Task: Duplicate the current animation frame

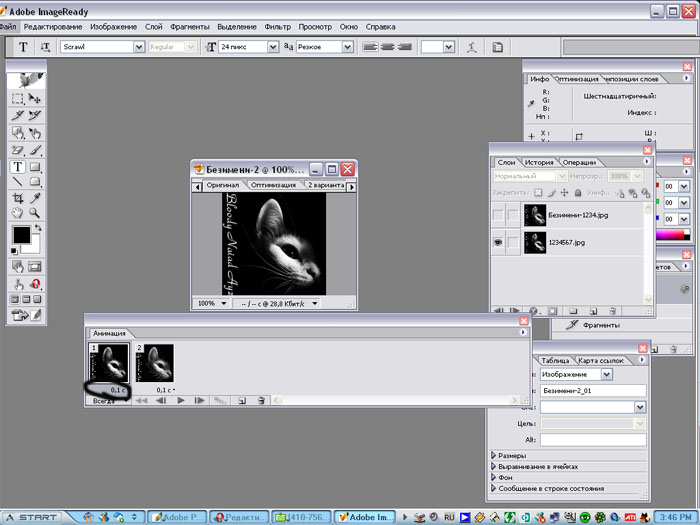Action: (x=242, y=400)
